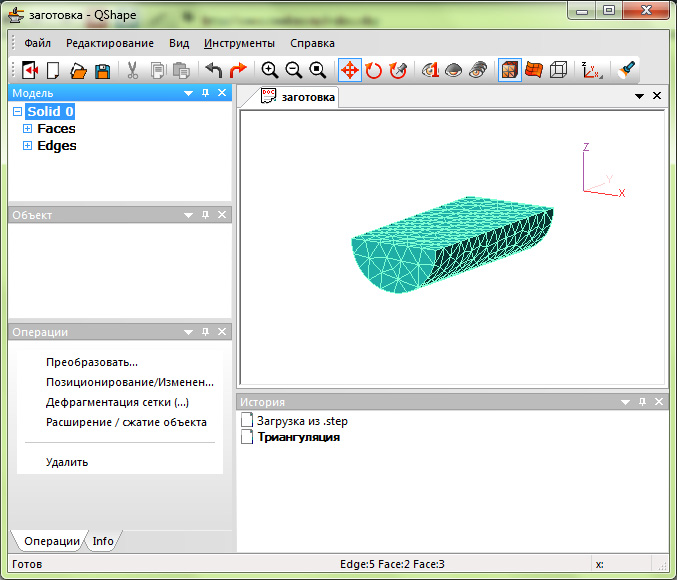Select Загрузка из .step history entry
The image size is (677, 580).
click(x=294, y=421)
